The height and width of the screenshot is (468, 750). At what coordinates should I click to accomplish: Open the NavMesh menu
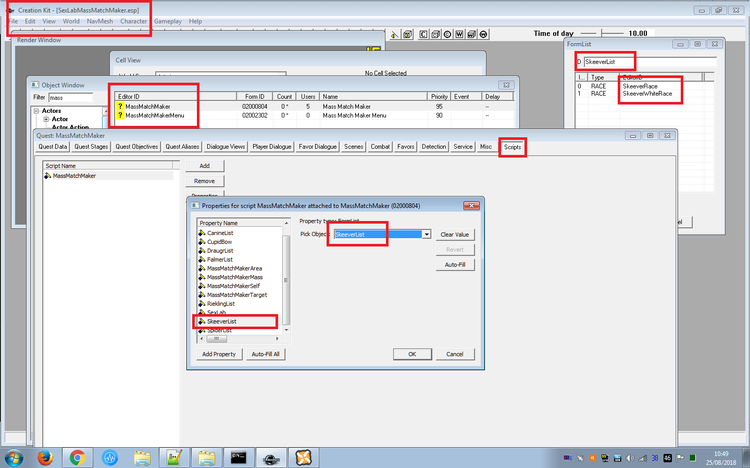[100, 21]
